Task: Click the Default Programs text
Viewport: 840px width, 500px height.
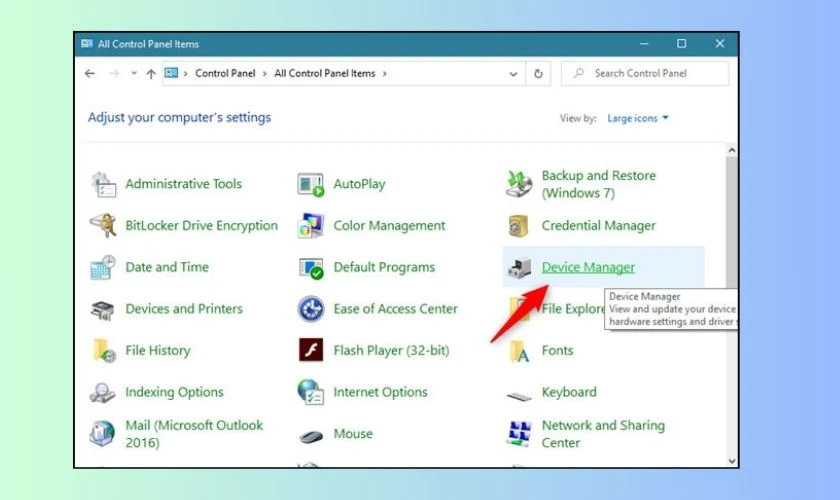Action: (384, 267)
